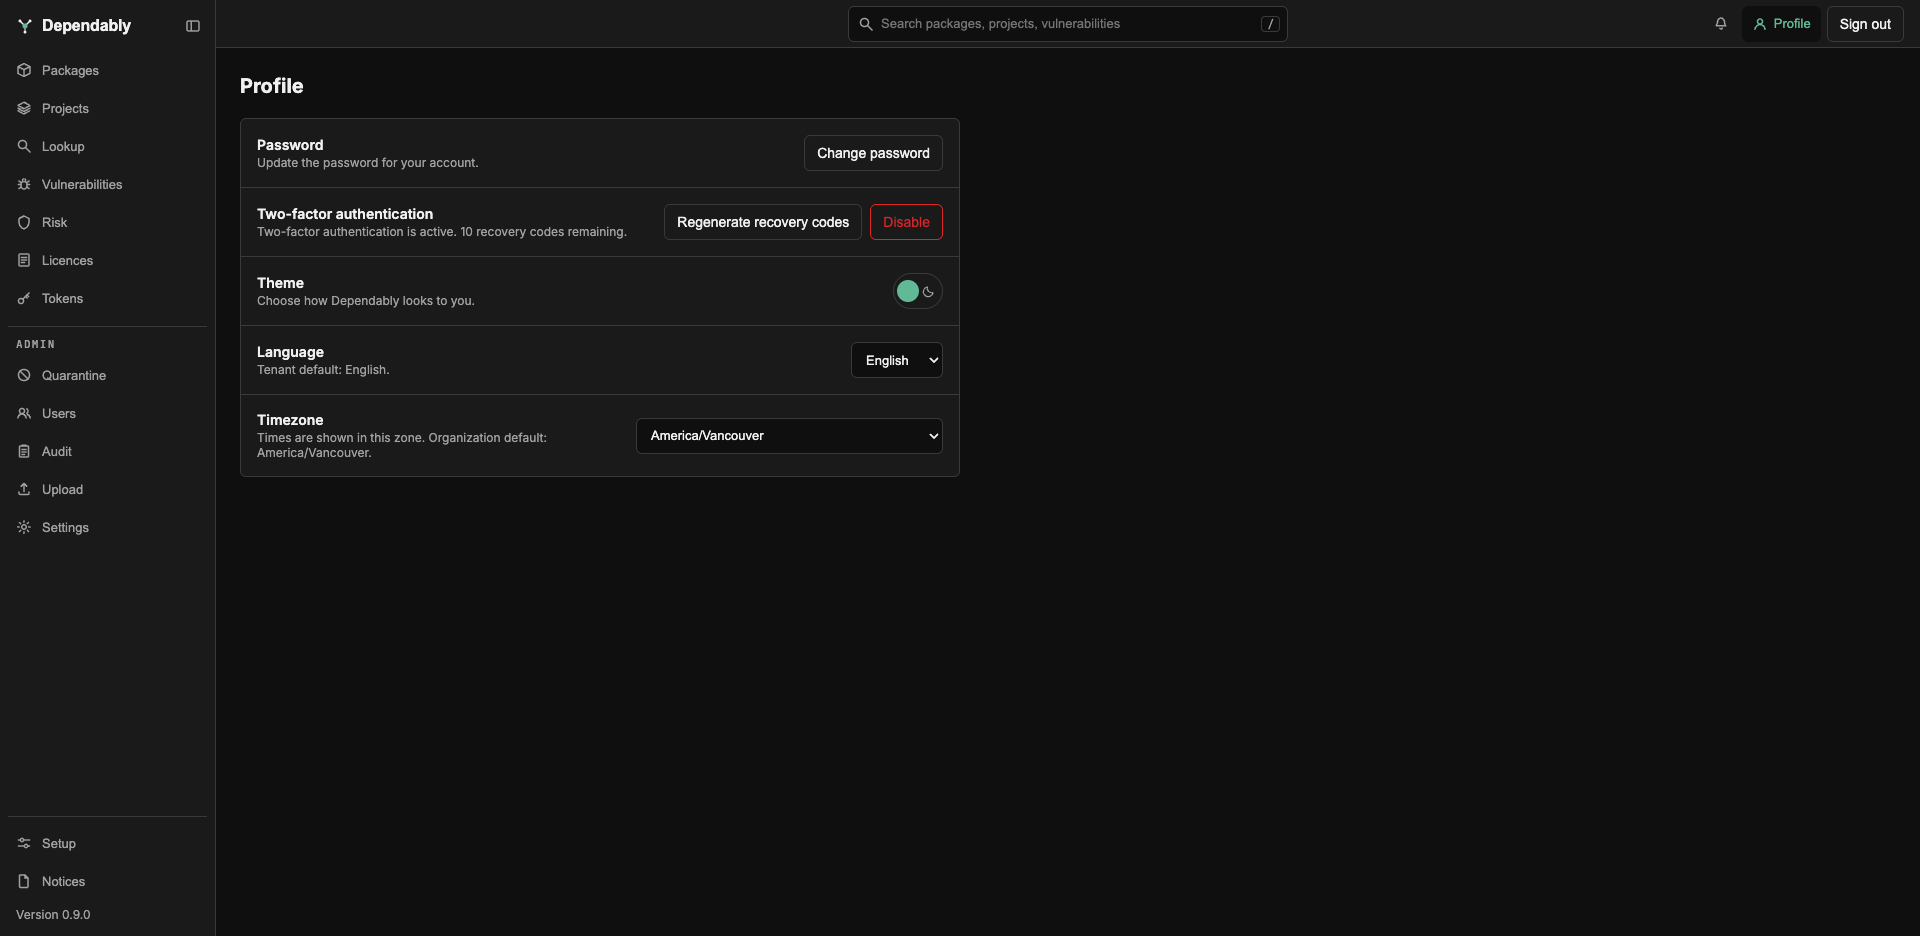Open the Audit log entry
The width and height of the screenshot is (1920, 936).
(107, 451)
